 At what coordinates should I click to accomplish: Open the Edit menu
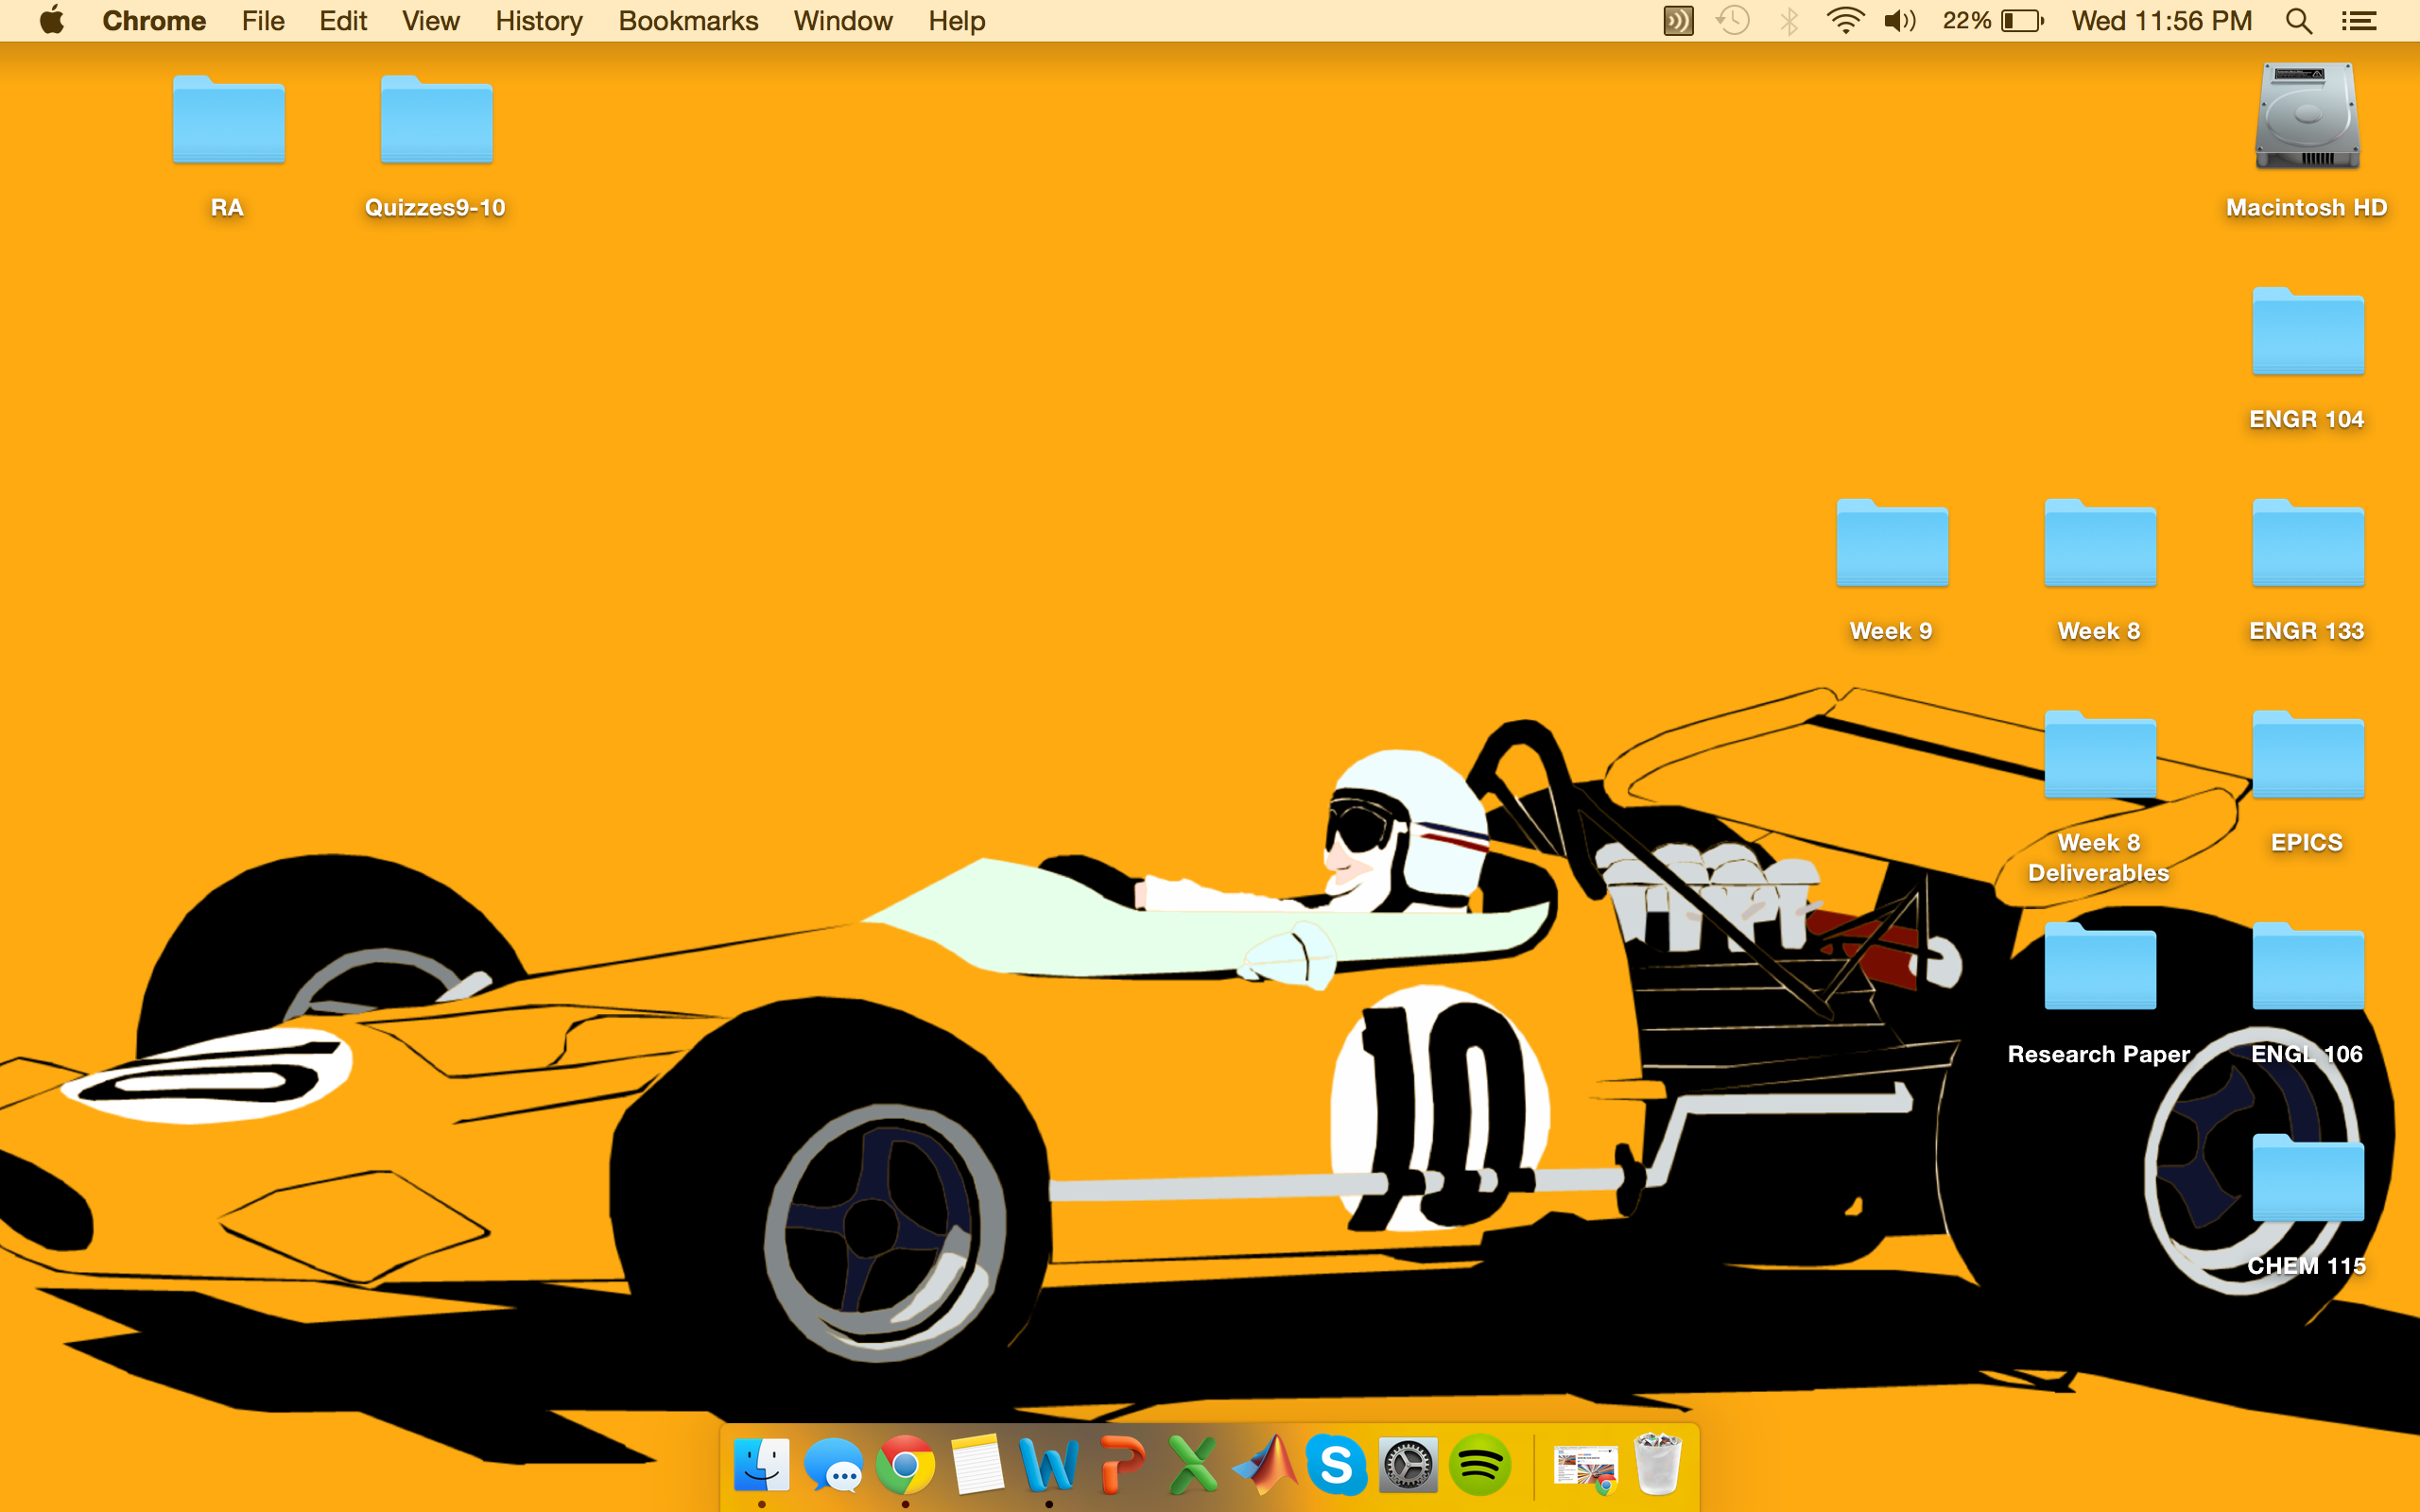pos(343,20)
